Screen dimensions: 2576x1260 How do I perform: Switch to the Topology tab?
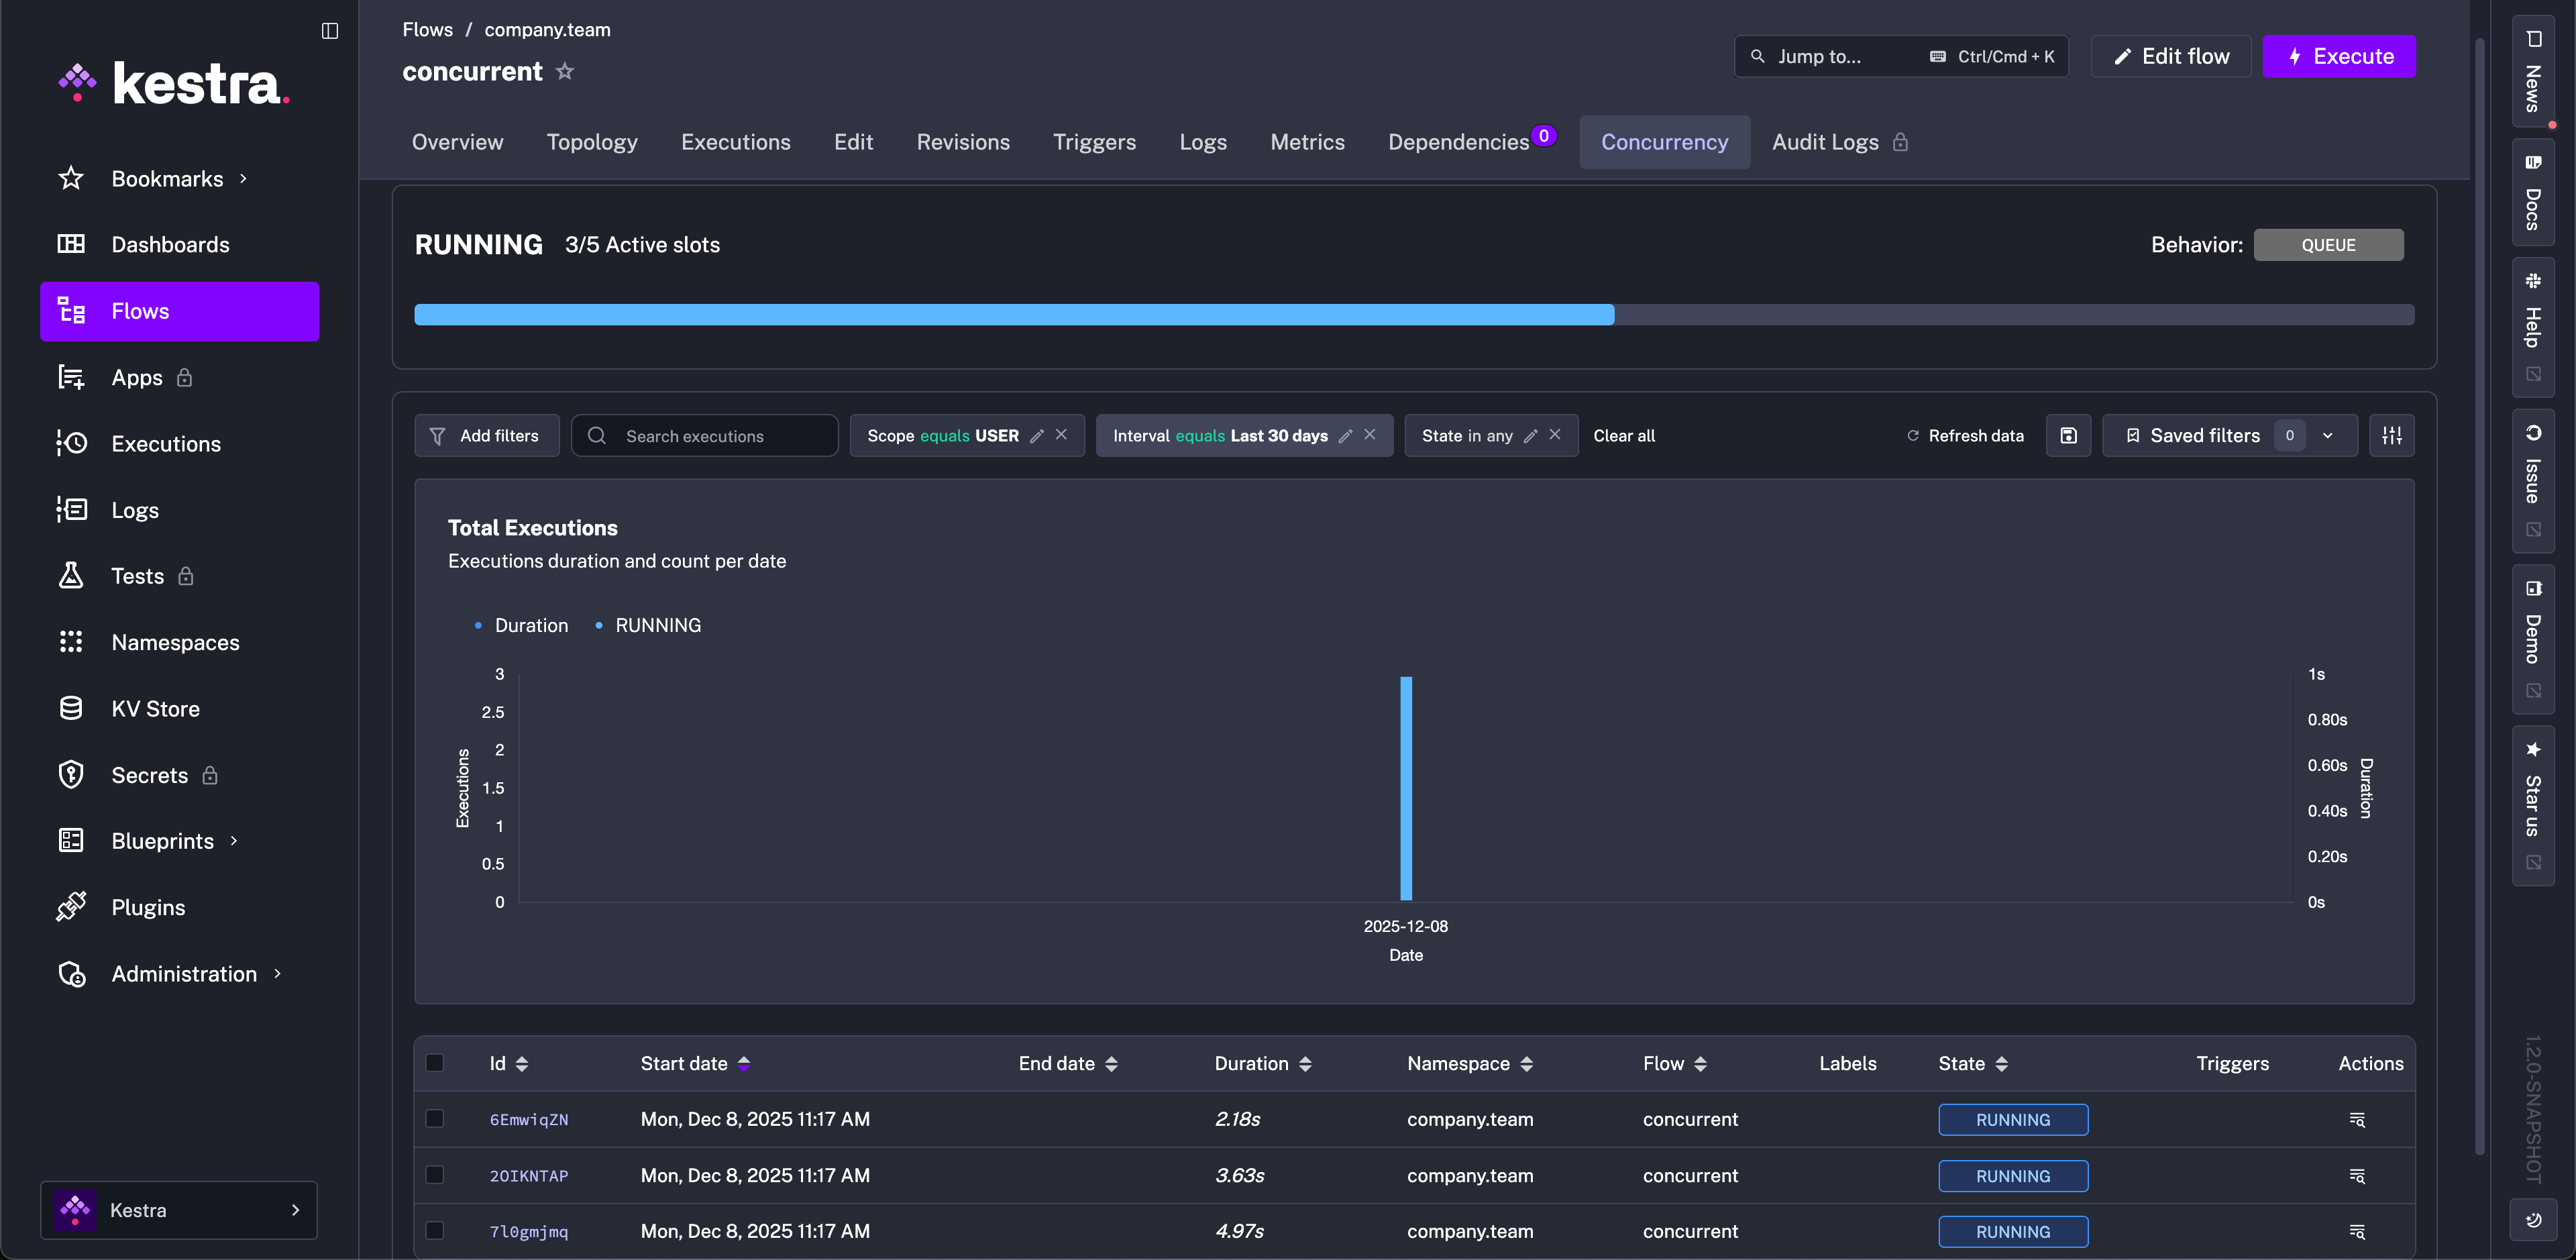coord(592,142)
